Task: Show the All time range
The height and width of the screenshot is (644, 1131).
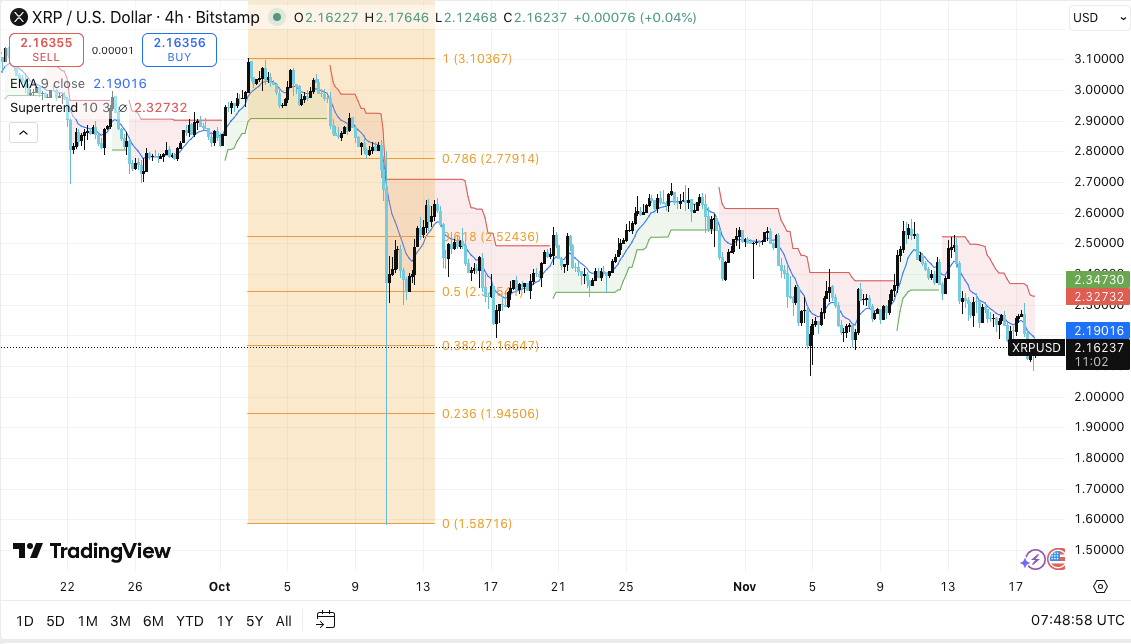Action: [x=283, y=621]
